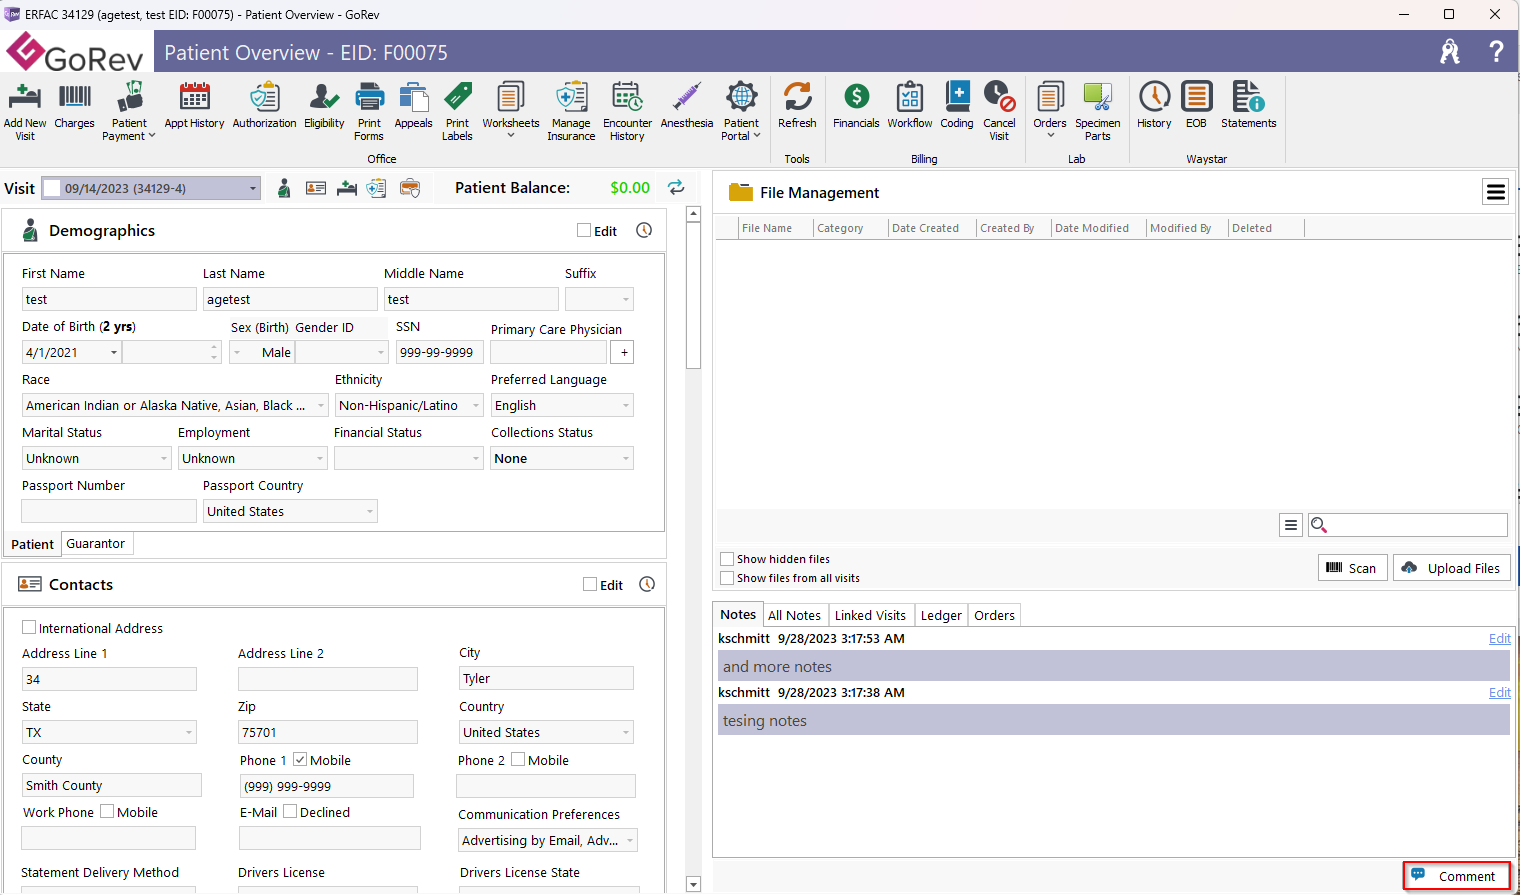1520x895 pixels.
Task: Click the Scan button
Action: [x=1352, y=568]
